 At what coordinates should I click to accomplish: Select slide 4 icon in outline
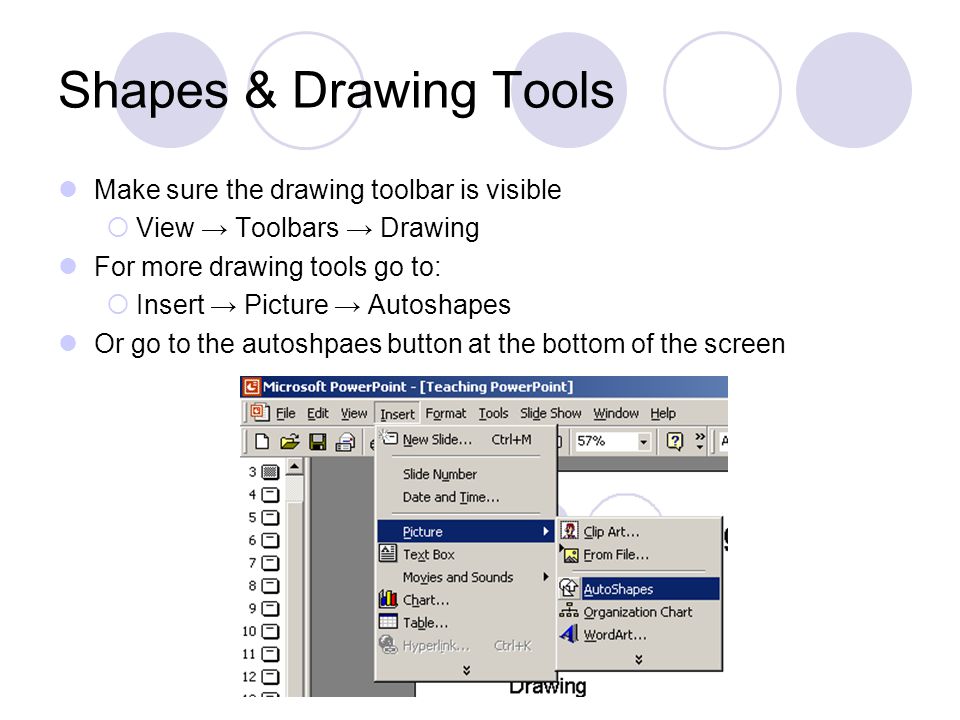pos(270,495)
